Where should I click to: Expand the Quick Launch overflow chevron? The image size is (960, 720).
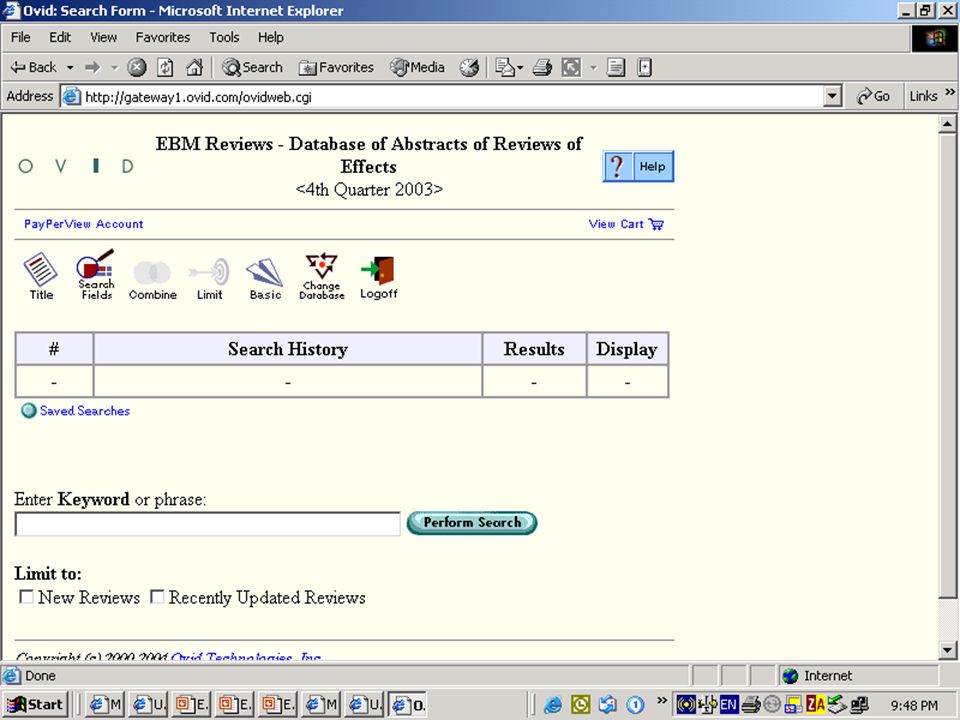coord(661,700)
